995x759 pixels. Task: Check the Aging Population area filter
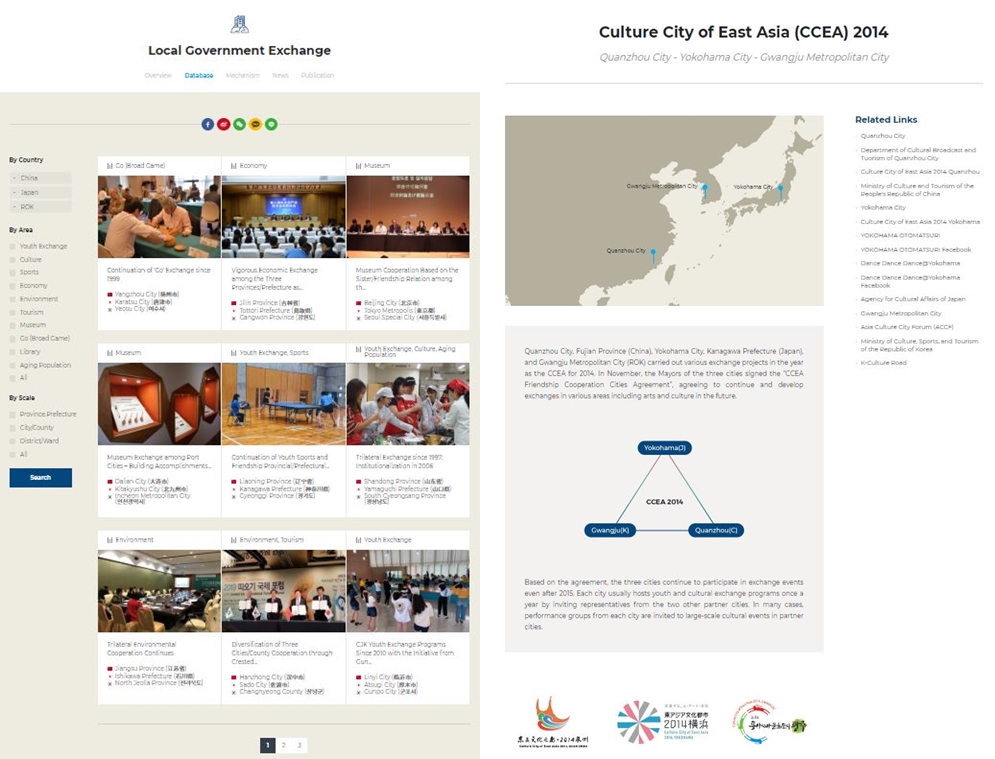[13, 366]
